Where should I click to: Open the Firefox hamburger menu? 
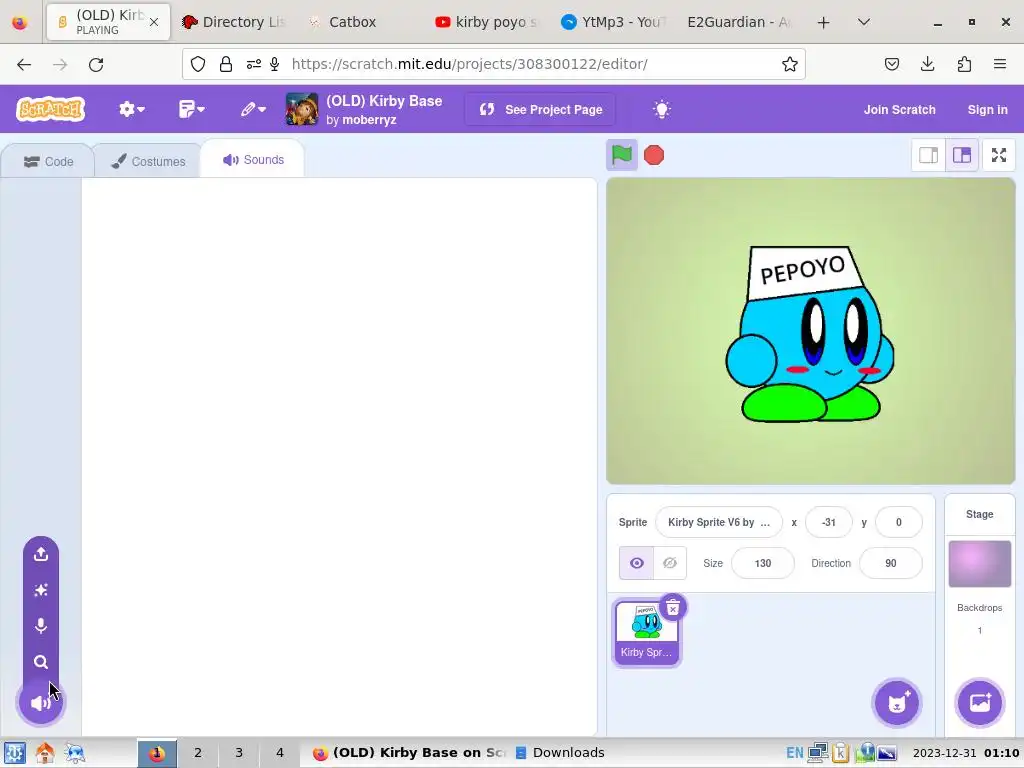[x=1000, y=64]
